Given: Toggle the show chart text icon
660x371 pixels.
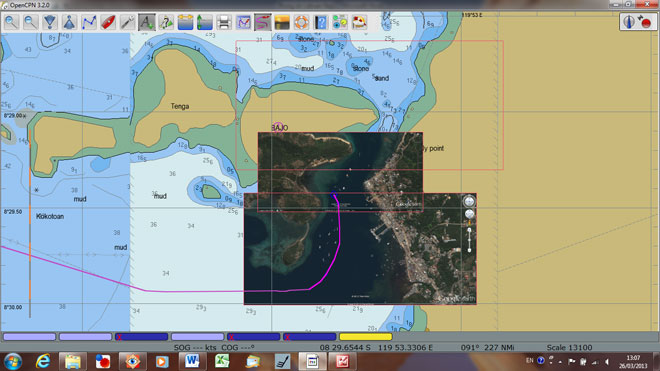Looking at the screenshot, I should click(146, 22).
